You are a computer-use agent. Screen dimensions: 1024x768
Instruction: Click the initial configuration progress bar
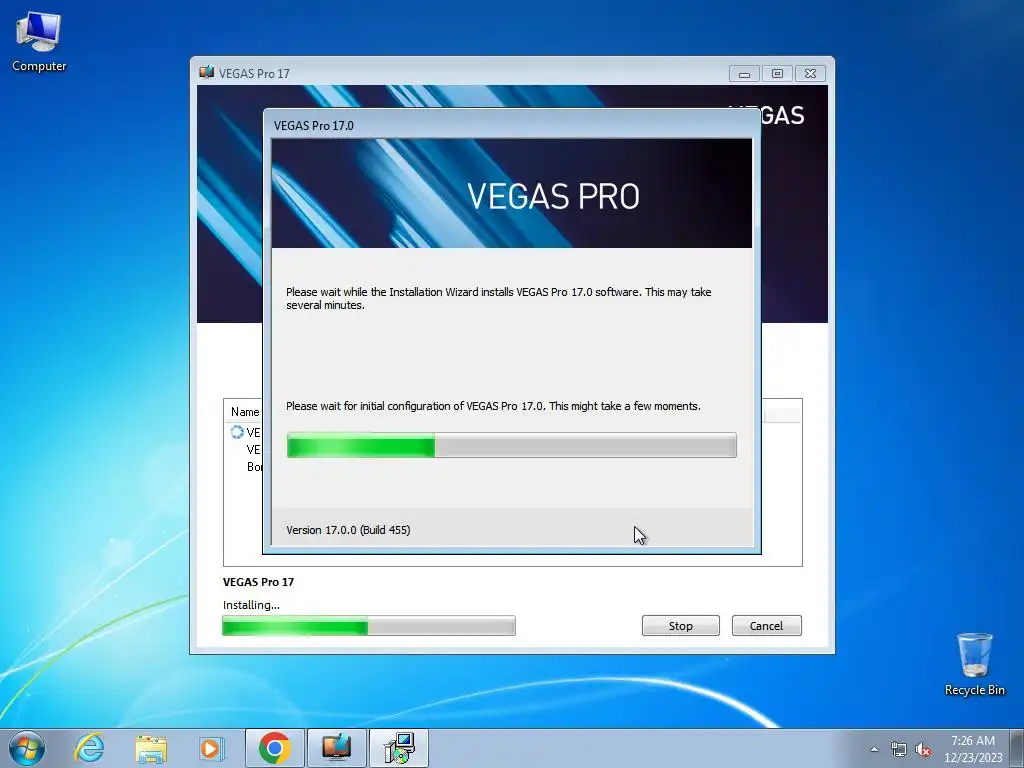[x=511, y=445]
